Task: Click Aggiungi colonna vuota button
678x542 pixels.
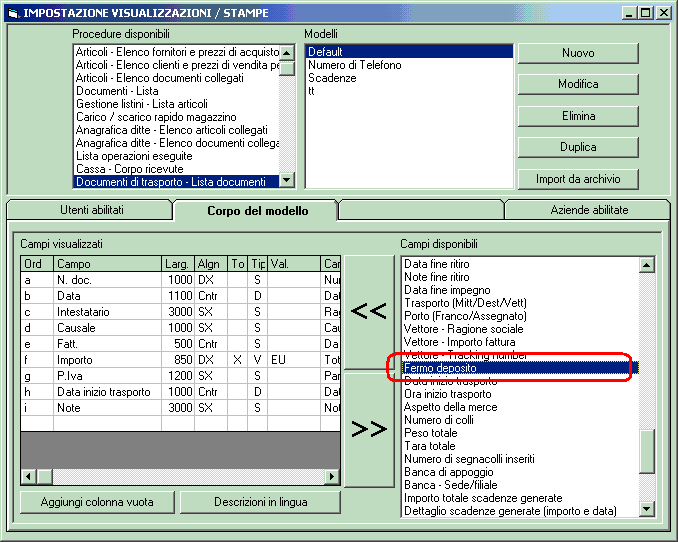Action: (x=97, y=502)
